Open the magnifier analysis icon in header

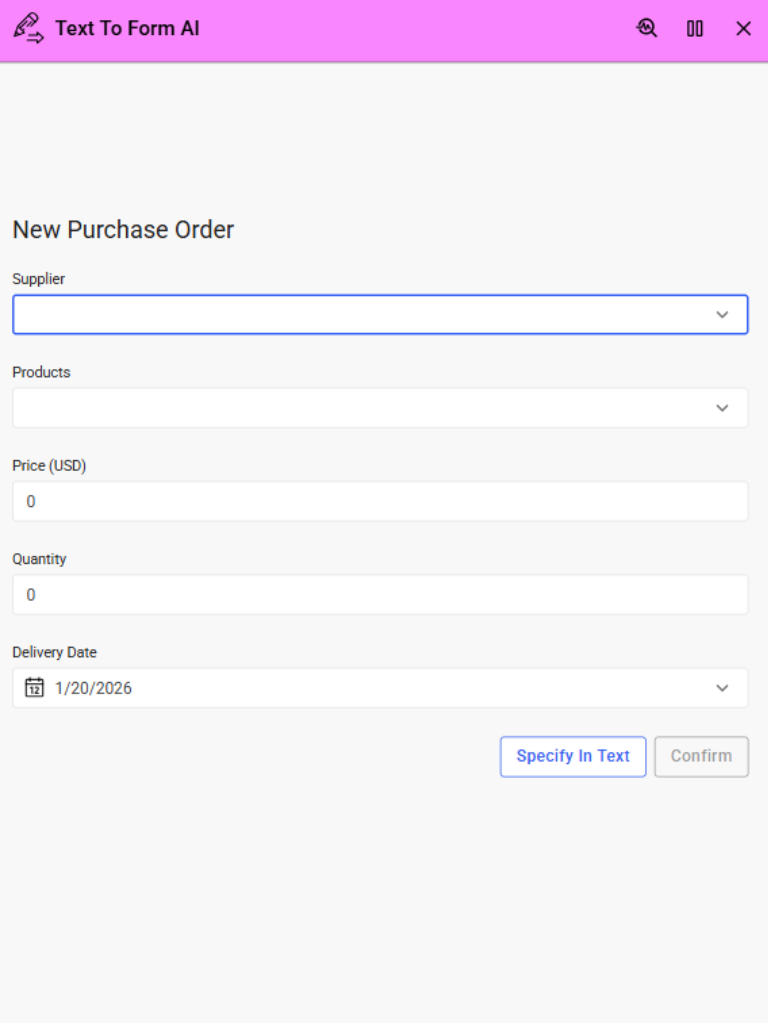click(x=647, y=28)
